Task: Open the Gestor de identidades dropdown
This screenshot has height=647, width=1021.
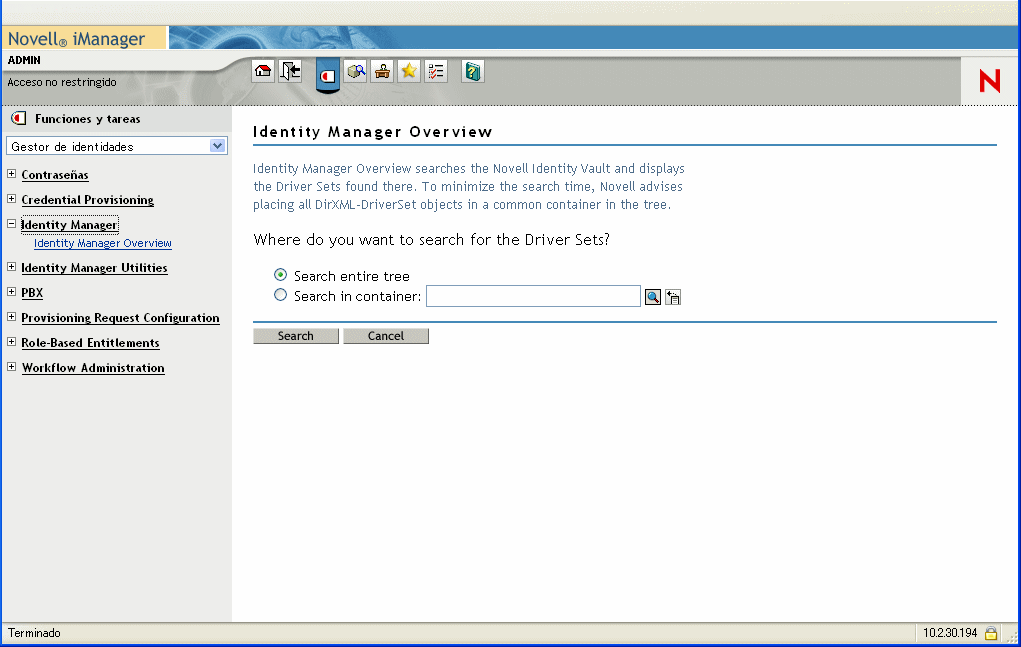Action: point(117,146)
